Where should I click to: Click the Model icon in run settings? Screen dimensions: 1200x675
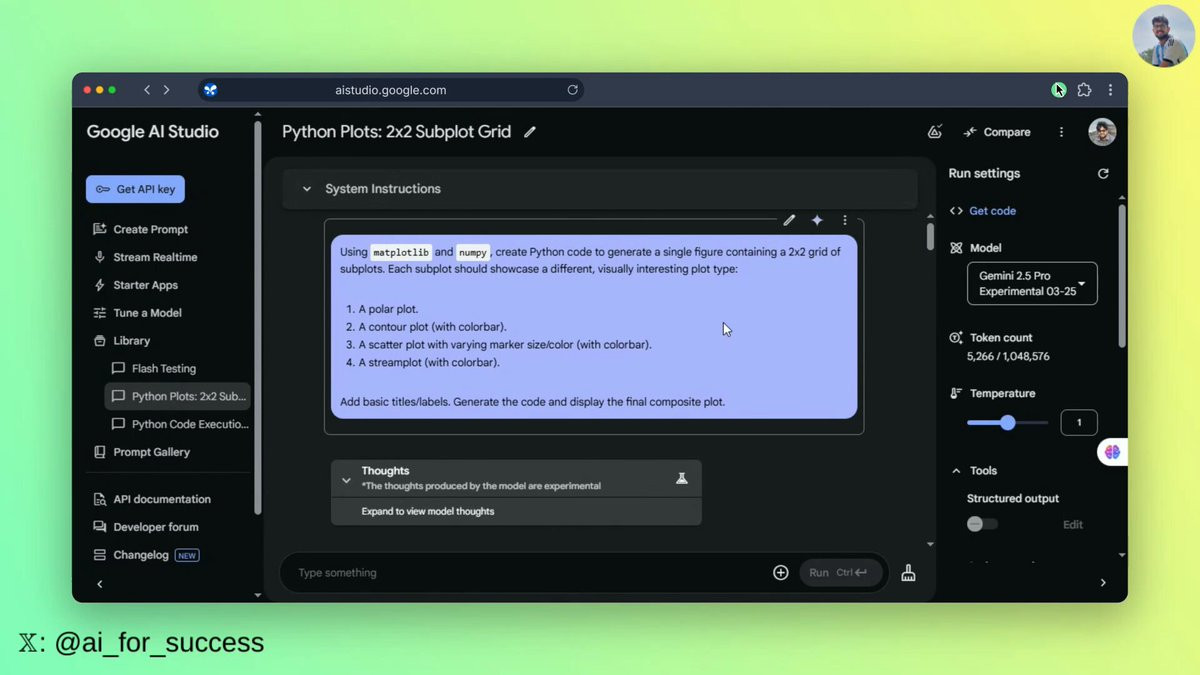(956, 248)
